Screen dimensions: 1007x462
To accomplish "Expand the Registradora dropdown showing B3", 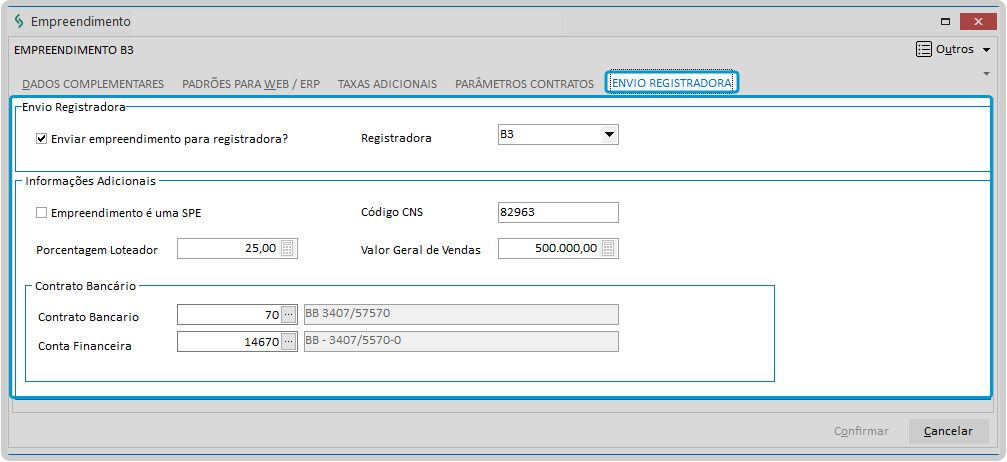I will pyautogui.click(x=609, y=135).
